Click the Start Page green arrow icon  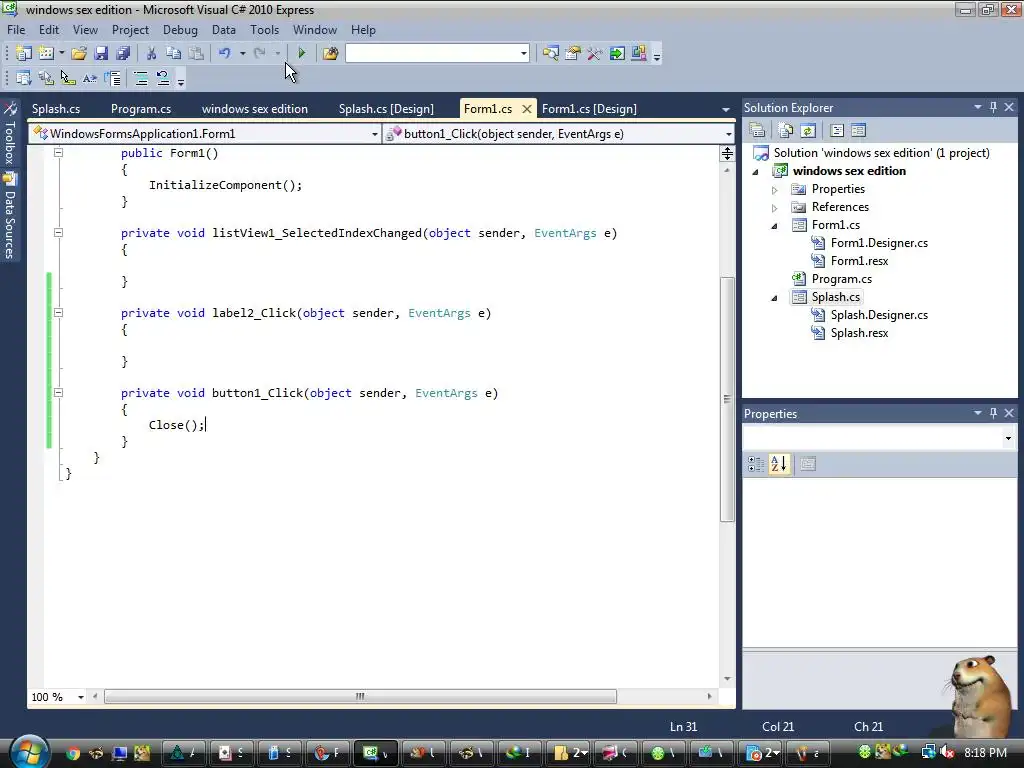click(x=616, y=53)
